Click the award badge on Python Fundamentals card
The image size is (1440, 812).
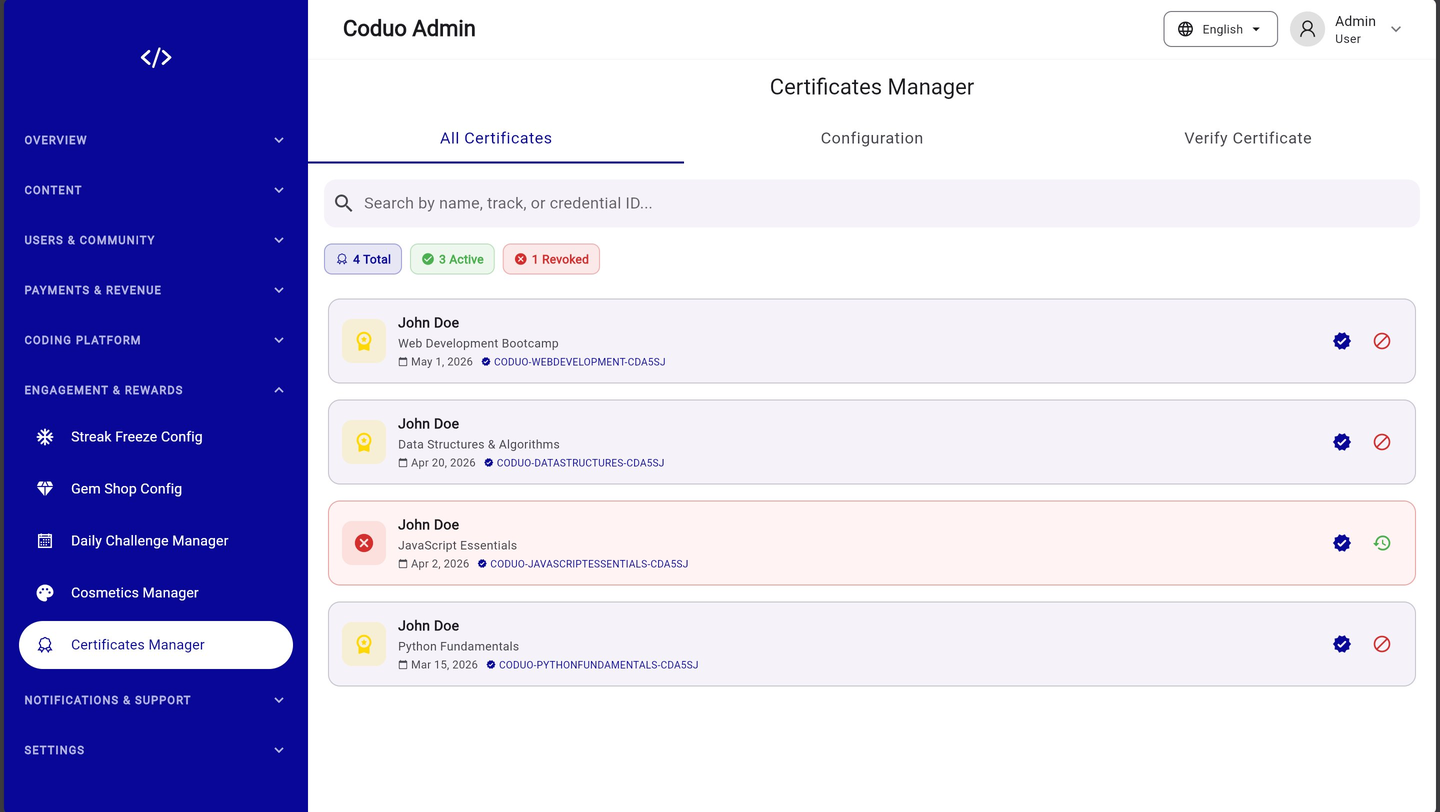[364, 644]
